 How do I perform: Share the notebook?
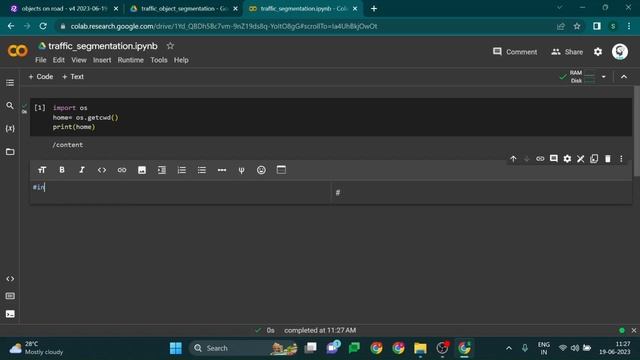click(x=567, y=52)
